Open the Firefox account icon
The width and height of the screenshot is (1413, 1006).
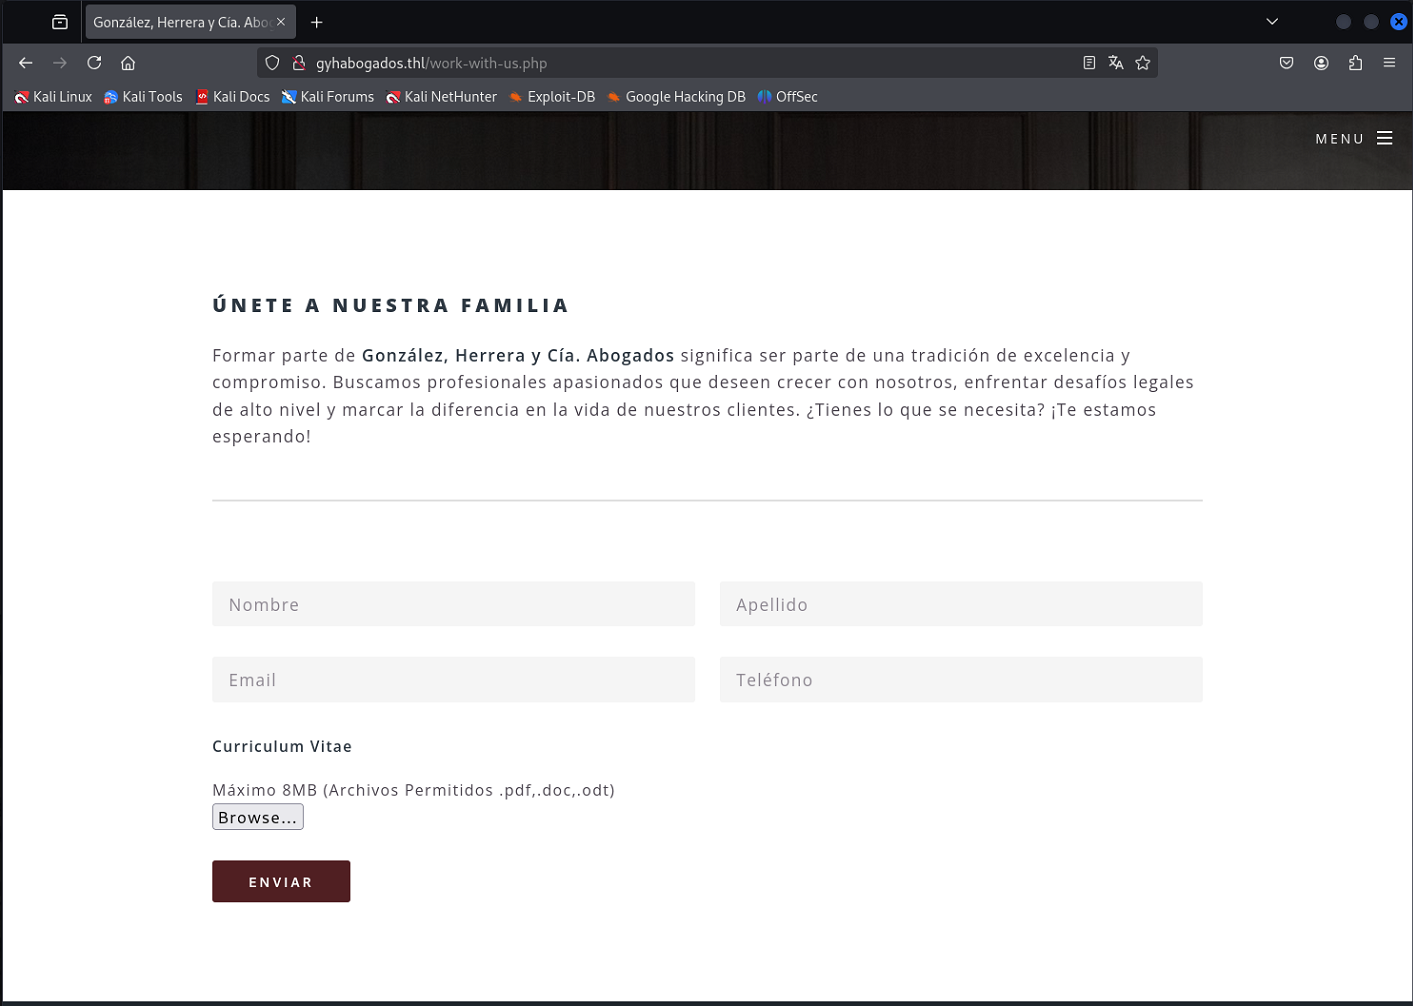pyautogui.click(x=1321, y=63)
